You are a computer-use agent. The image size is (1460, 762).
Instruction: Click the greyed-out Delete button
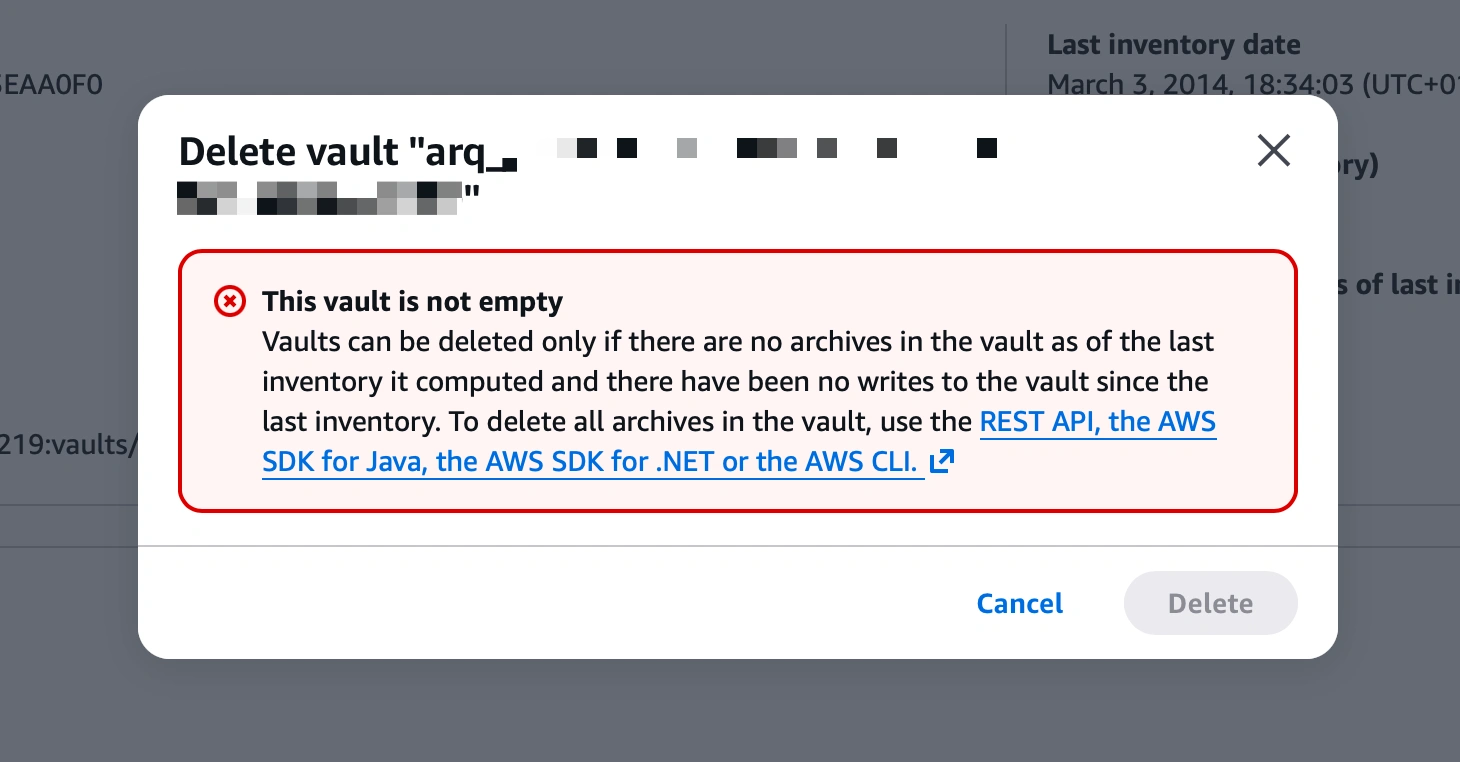tap(1210, 603)
